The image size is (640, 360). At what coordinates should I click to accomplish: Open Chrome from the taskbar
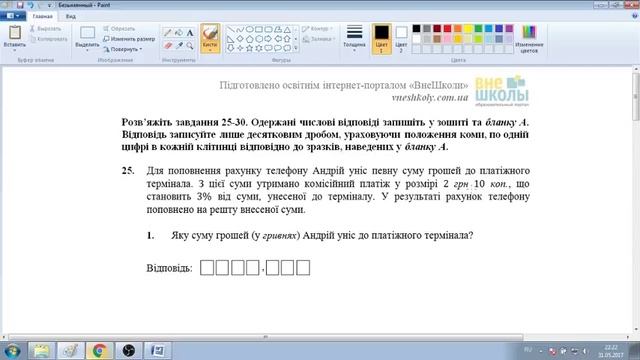coord(99,351)
